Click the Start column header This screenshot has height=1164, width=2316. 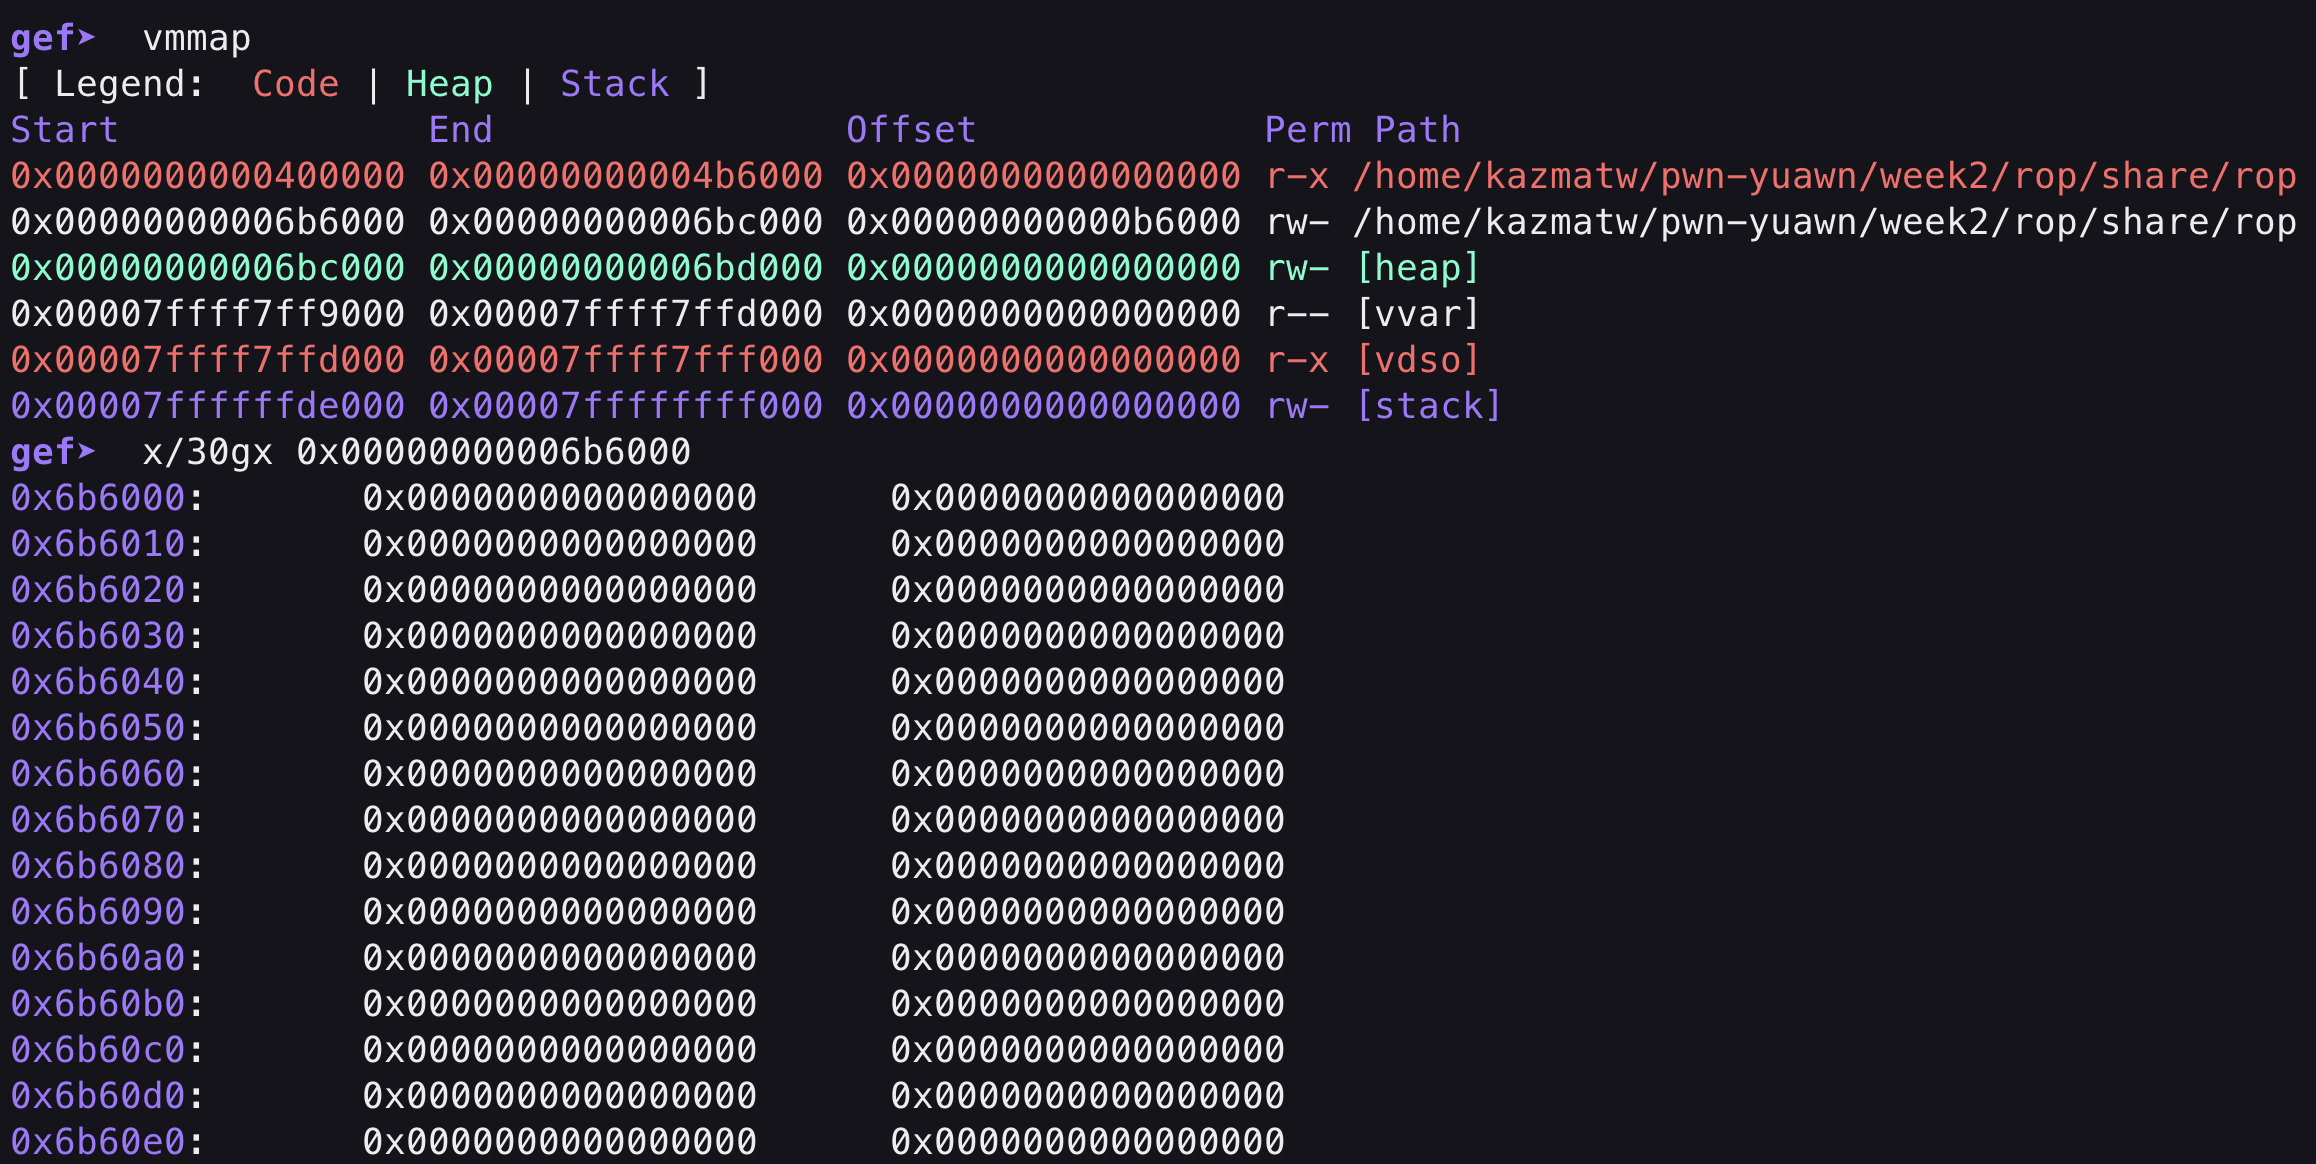pyautogui.click(x=64, y=130)
